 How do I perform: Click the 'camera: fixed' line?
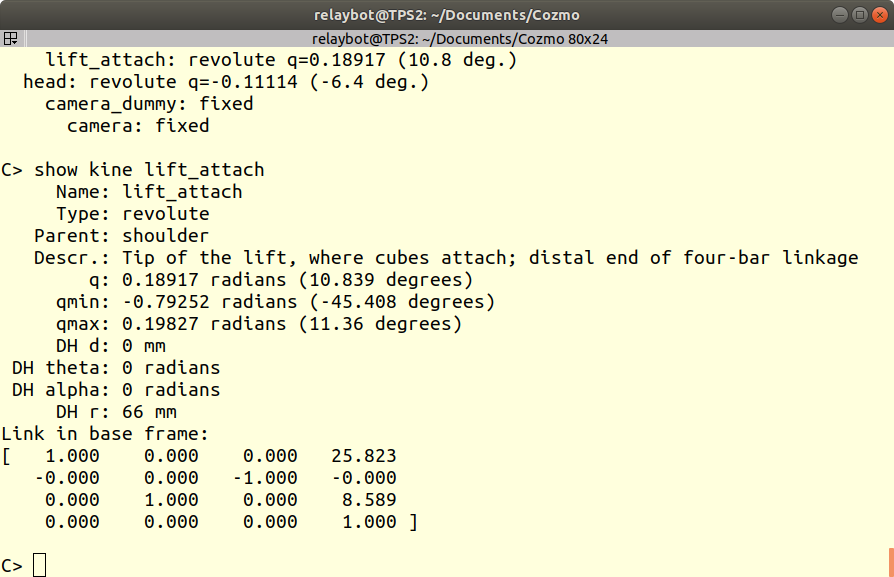point(138,126)
